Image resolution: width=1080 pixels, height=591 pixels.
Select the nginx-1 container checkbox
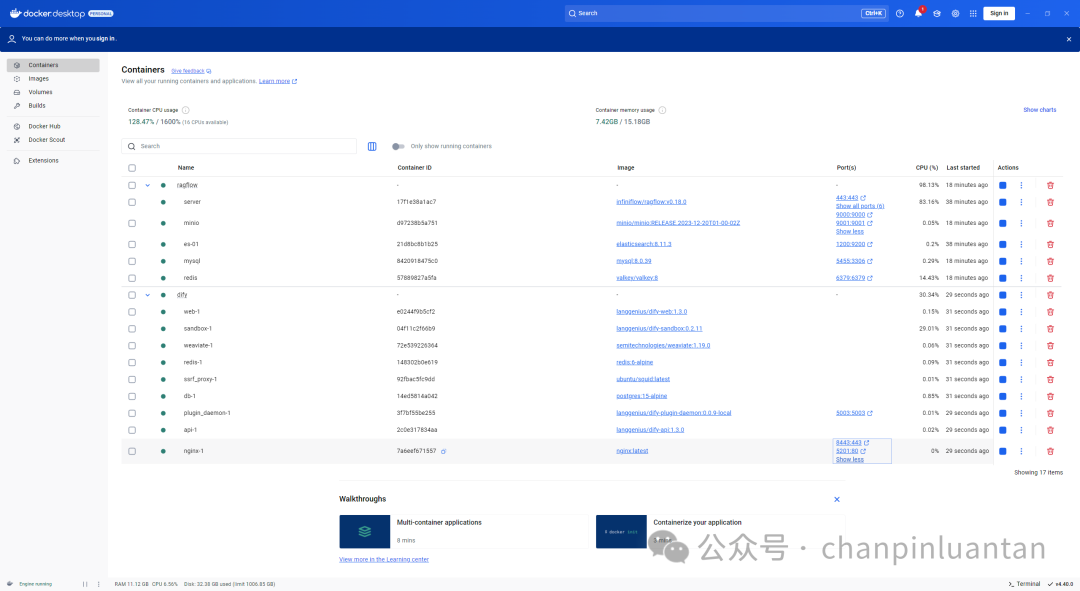pos(132,452)
